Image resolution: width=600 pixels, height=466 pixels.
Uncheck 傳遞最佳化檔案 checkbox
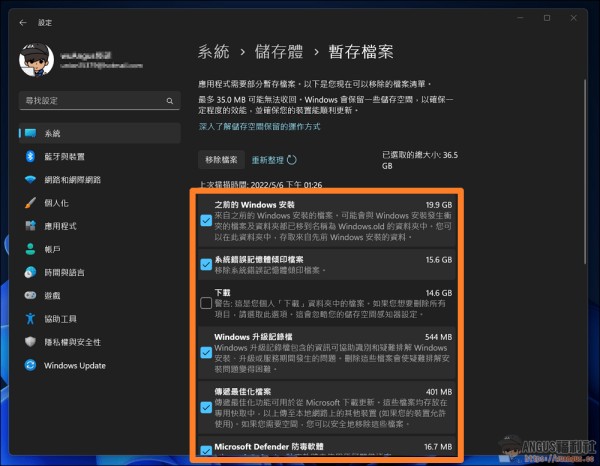pos(206,407)
